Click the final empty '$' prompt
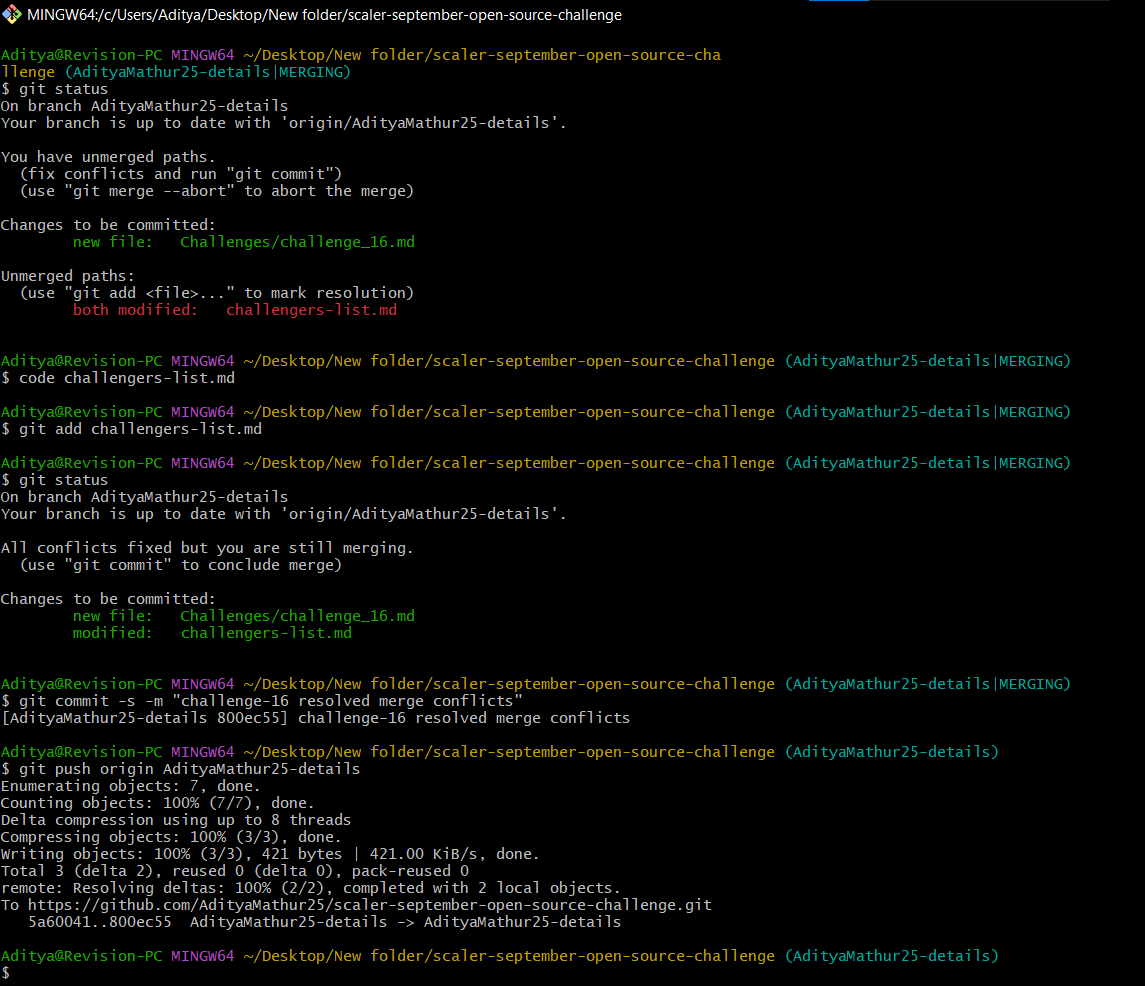The height and width of the screenshot is (986, 1145). pyautogui.click(x=6, y=973)
